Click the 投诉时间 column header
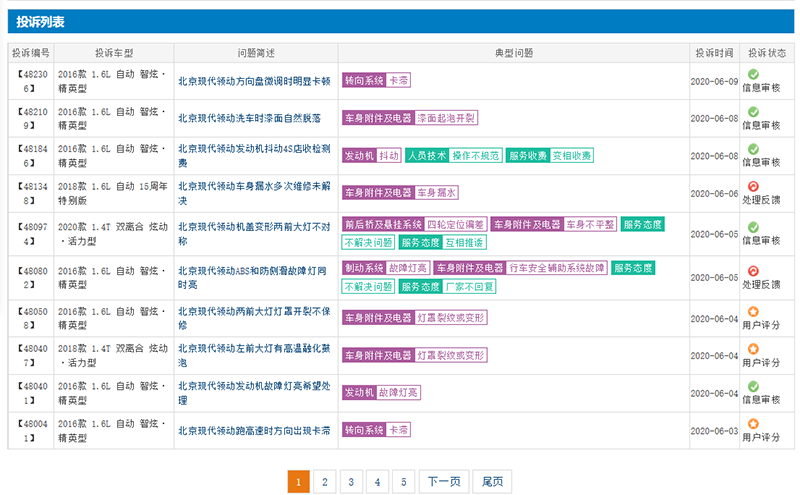Image resolution: width=800 pixels, height=495 pixels. coord(714,52)
